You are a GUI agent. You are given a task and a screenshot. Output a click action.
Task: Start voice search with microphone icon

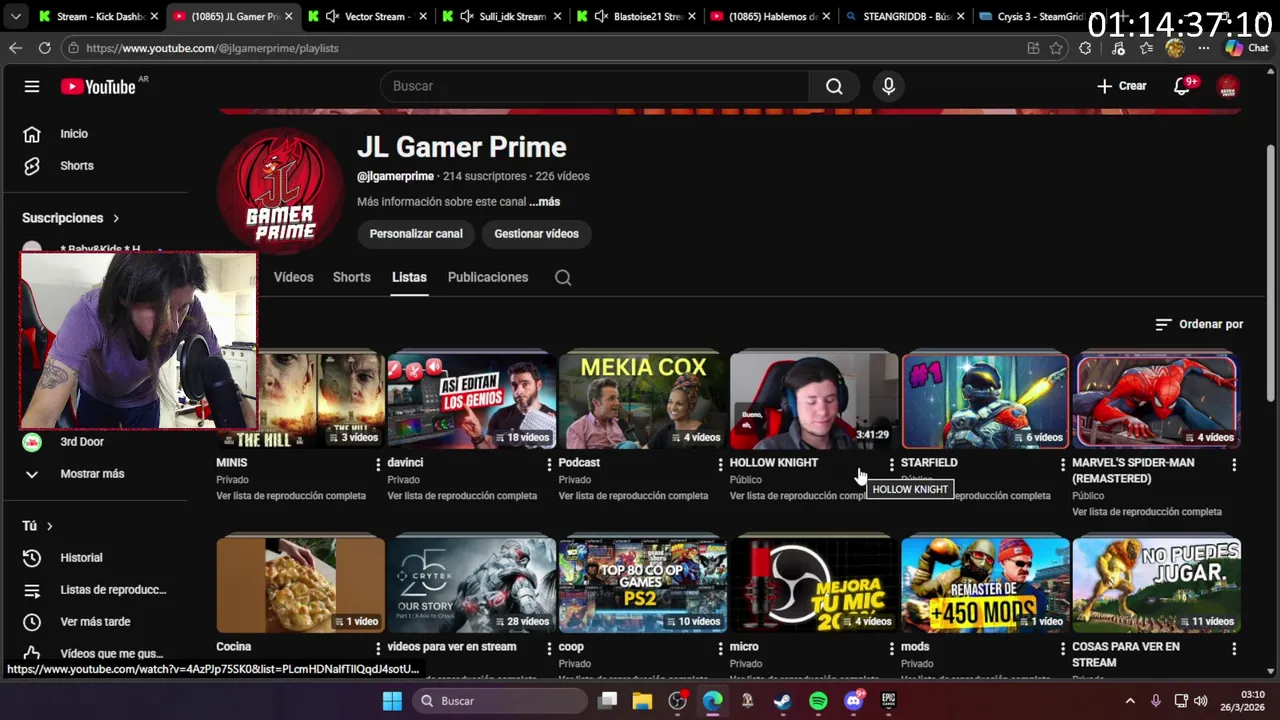tap(888, 86)
